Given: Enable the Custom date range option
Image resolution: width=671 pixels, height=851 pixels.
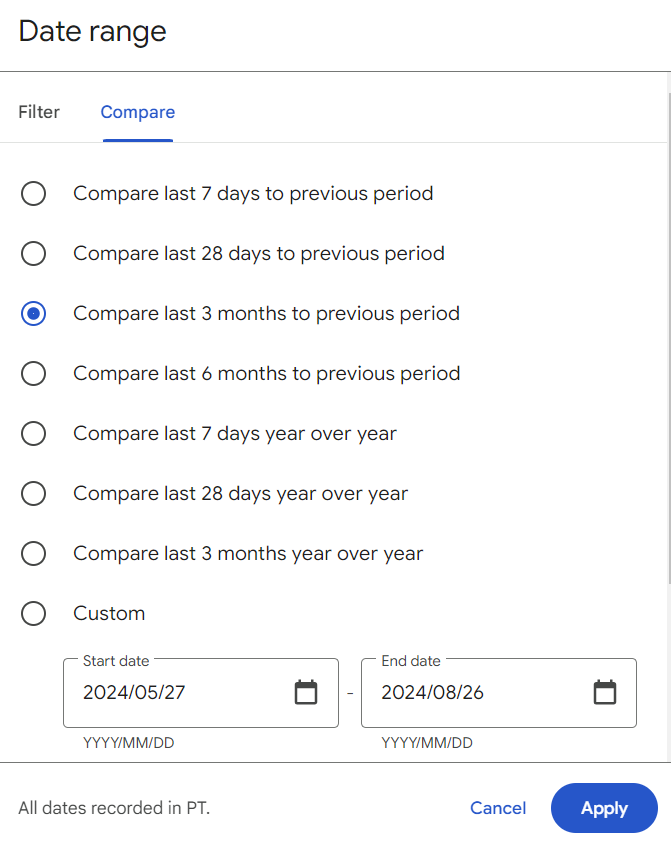Looking at the screenshot, I should 34,613.
